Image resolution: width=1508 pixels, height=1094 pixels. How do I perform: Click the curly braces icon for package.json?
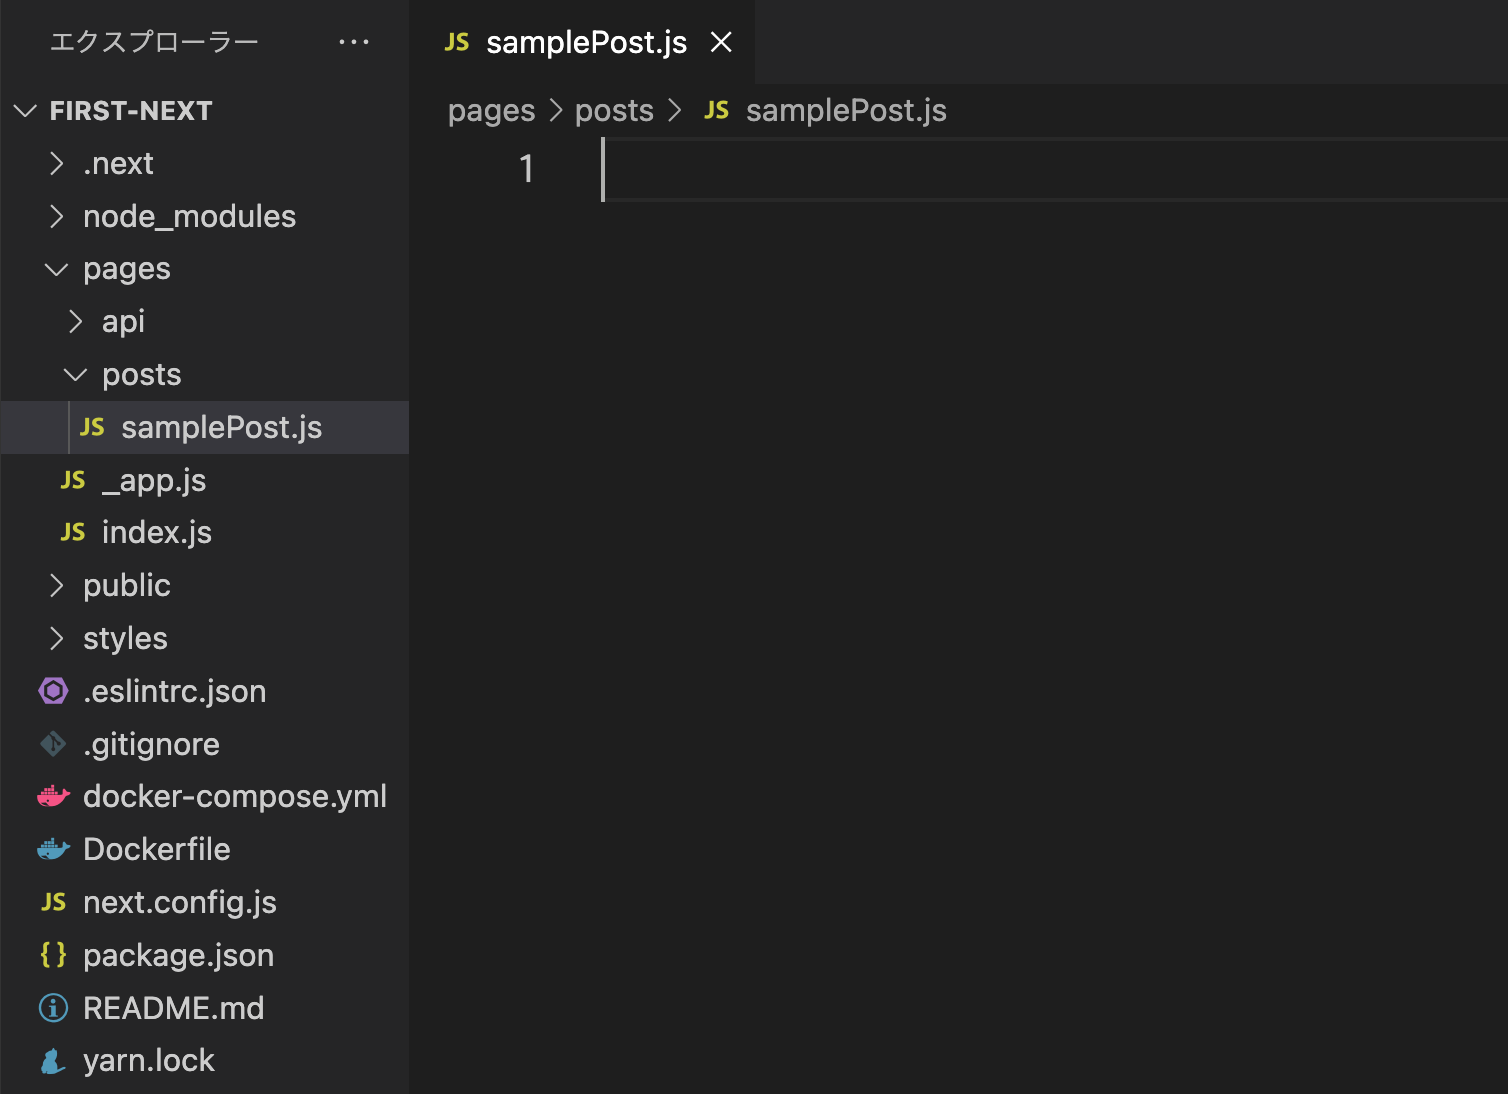point(53,955)
